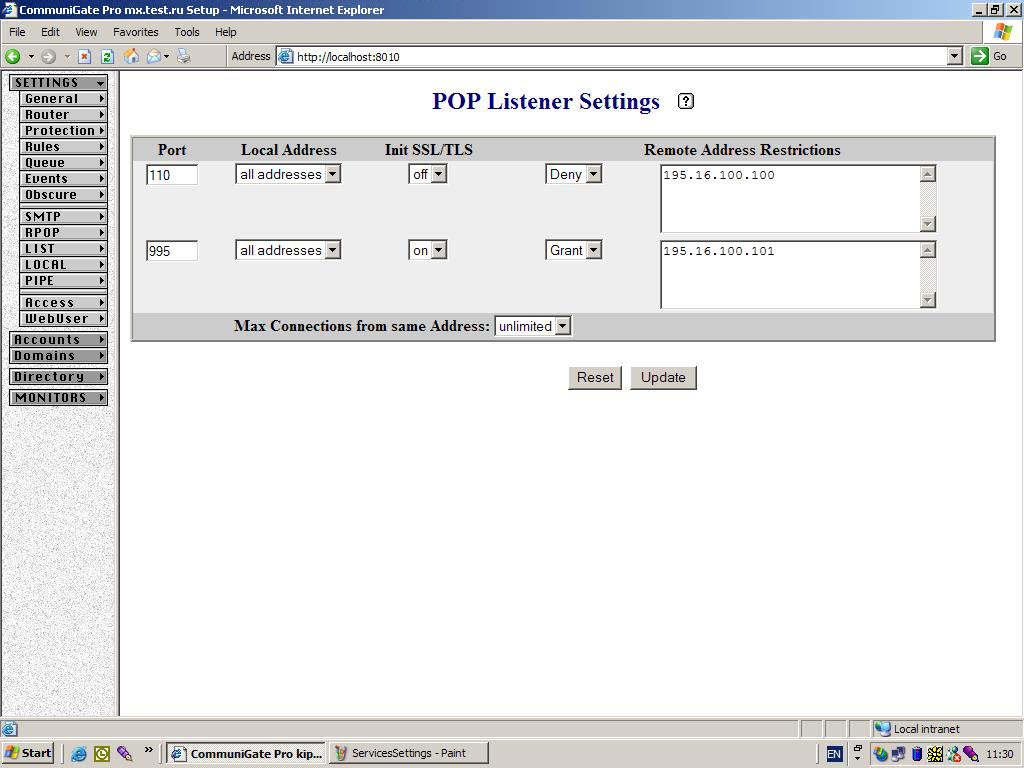
Task: Click the 11:30 clock in the tray
Action: tap(999, 754)
